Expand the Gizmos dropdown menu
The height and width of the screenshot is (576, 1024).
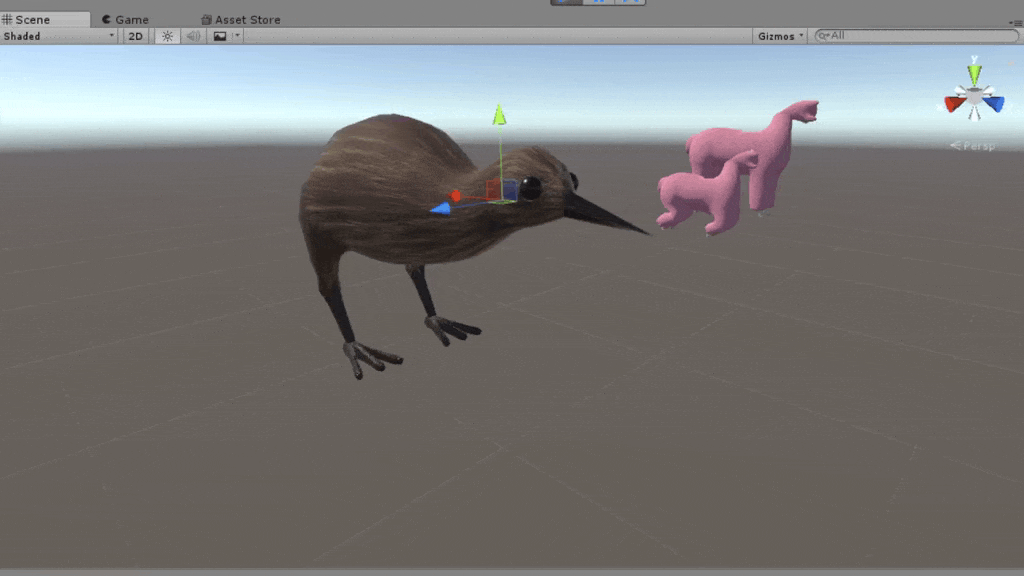(781, 36)
